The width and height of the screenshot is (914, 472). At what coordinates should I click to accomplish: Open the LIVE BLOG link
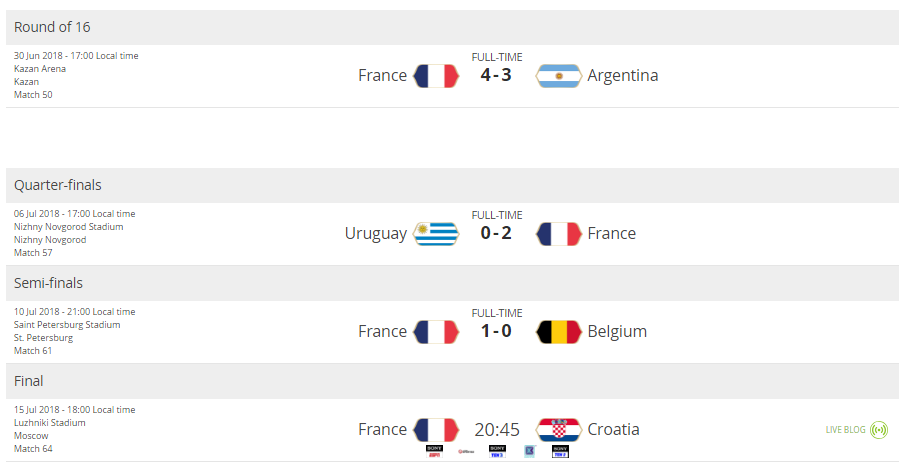845,430
